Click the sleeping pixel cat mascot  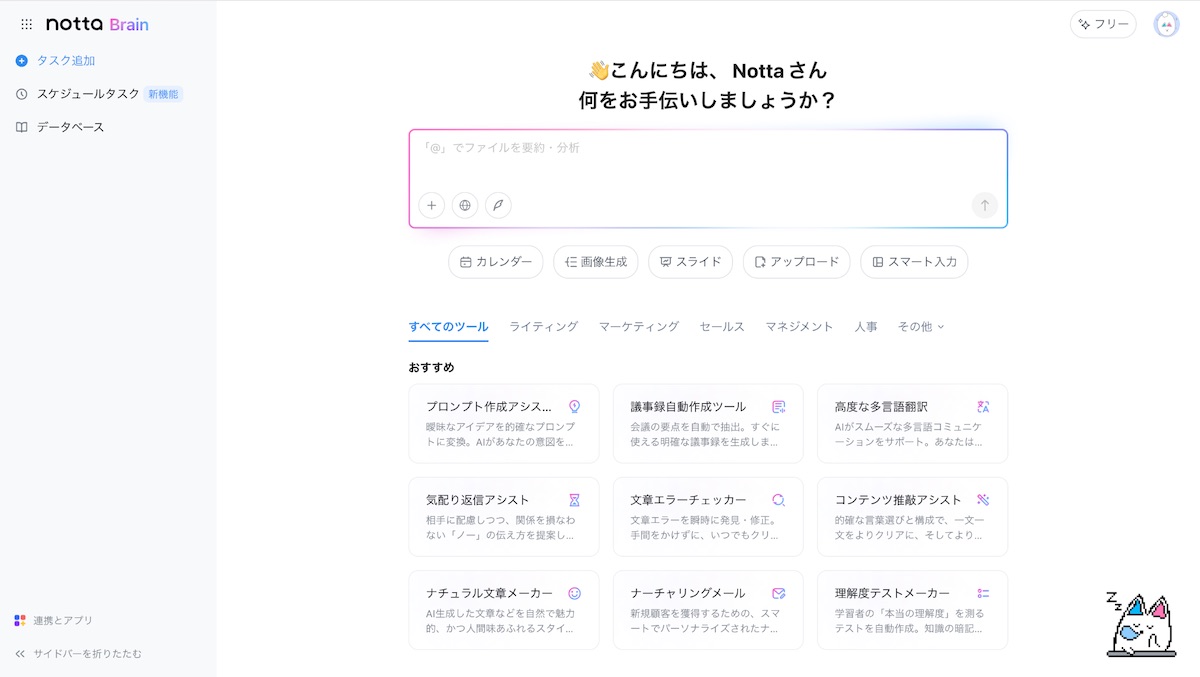coord(1141,625)
